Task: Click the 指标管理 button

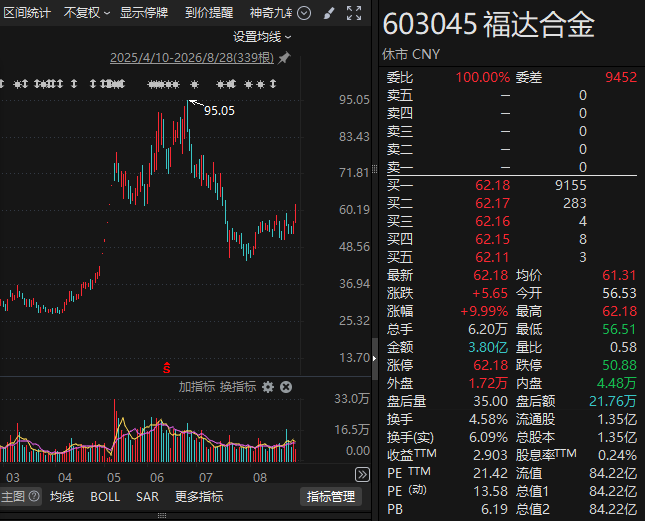Action: (331, 497)
